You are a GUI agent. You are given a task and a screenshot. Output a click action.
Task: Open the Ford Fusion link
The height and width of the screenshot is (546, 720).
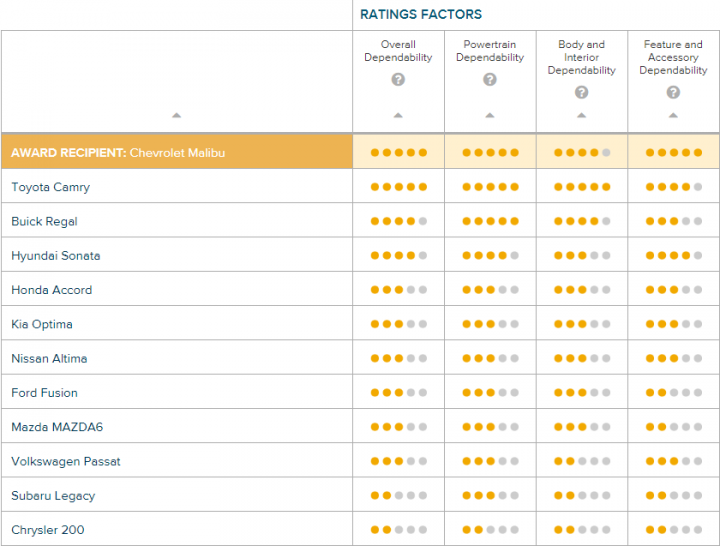[44, 393]
